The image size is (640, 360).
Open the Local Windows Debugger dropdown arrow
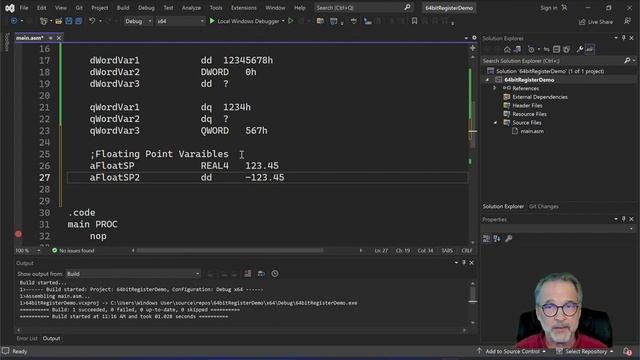tap(283, 21)
